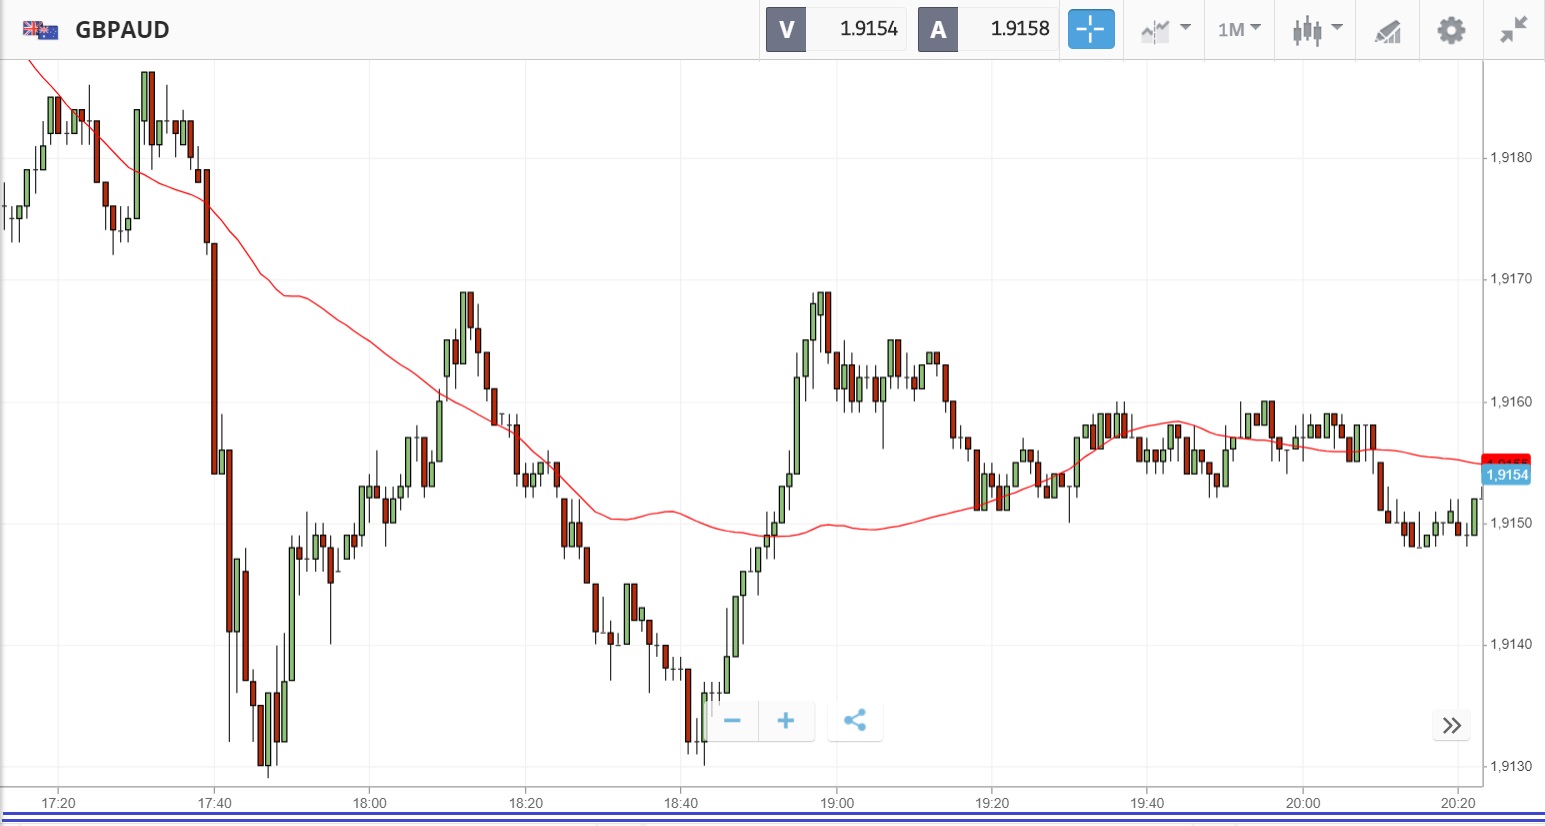The height and width of the screenshot is (826, 1545).
Task: Click the 18:00 time axis label
Action: pyautogui.click(x=370, y=803)
